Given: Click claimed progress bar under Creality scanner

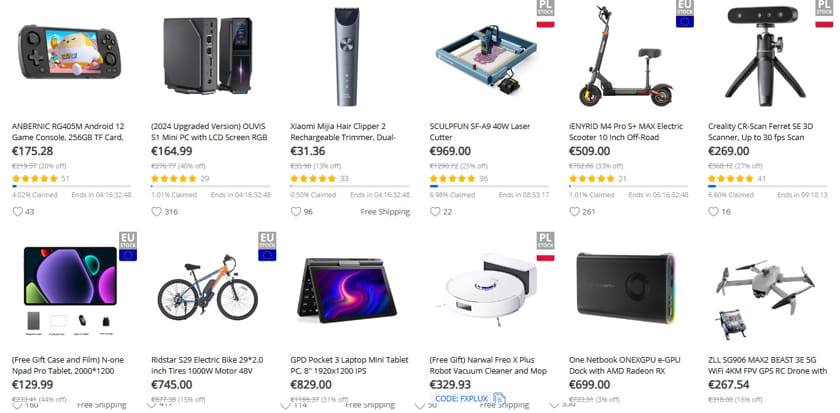Looking at the screenshot, I should tap(768, 186).
